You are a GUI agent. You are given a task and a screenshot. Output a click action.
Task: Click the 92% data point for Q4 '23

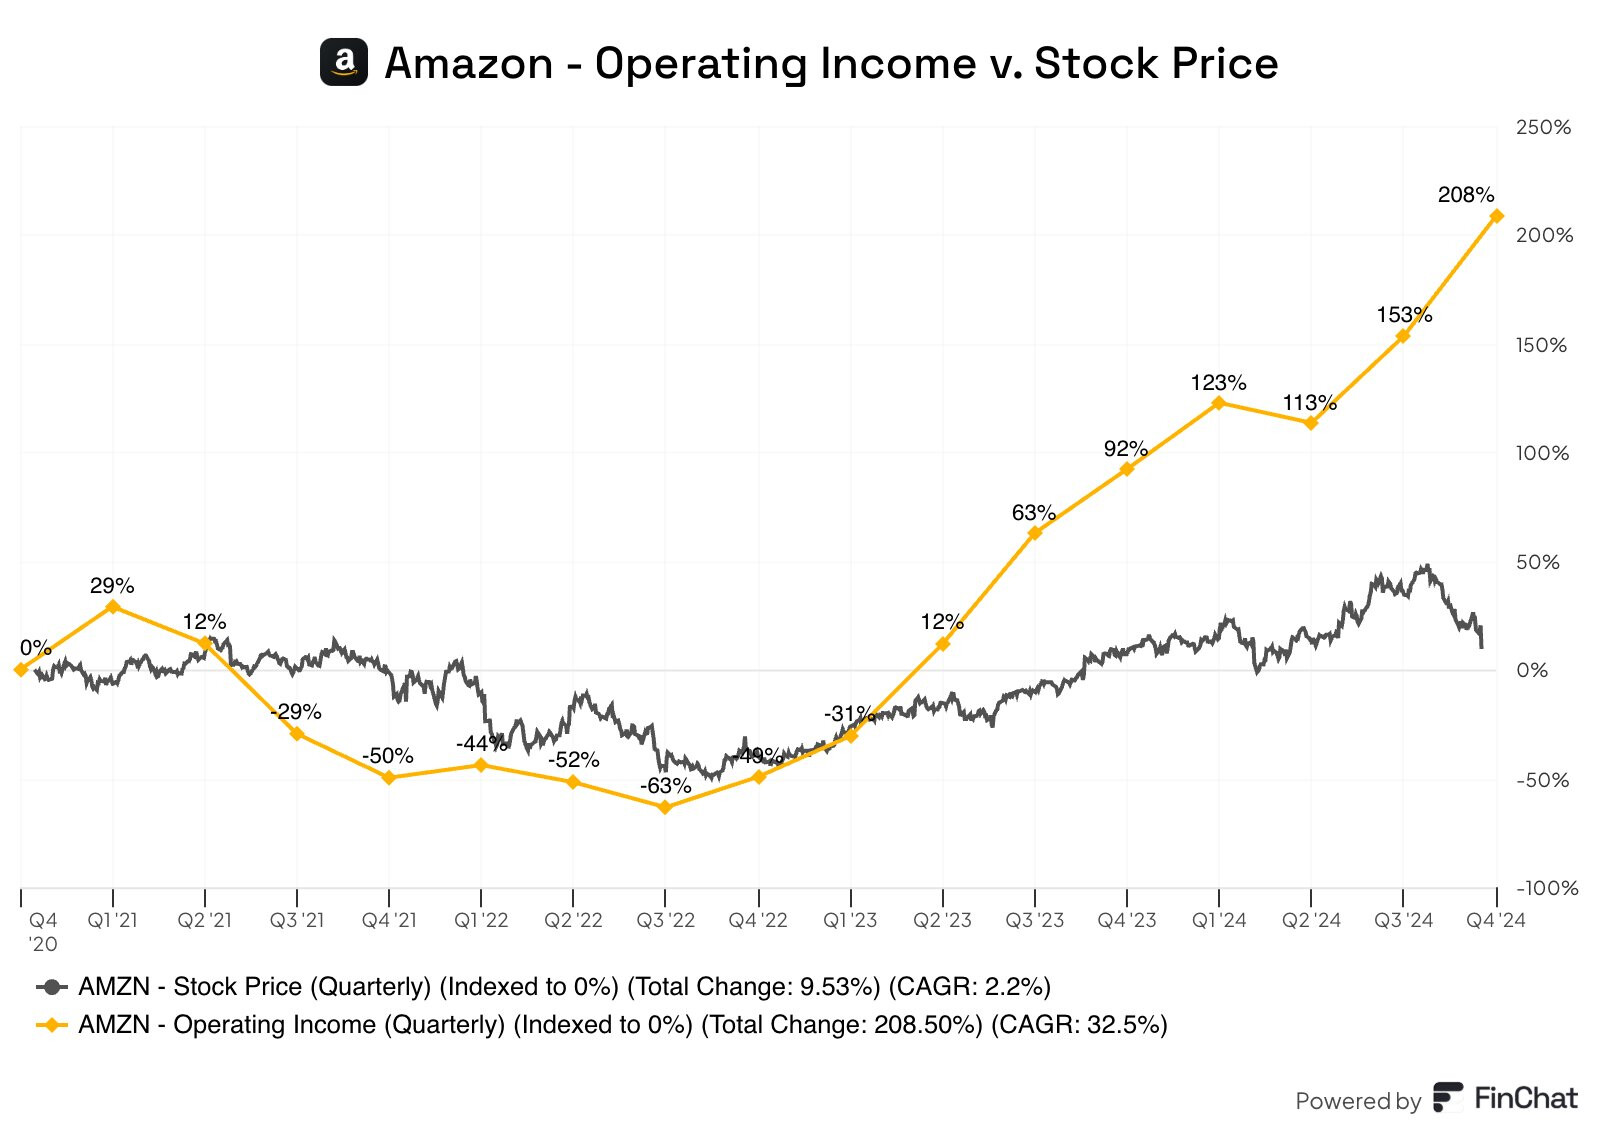1127,469
